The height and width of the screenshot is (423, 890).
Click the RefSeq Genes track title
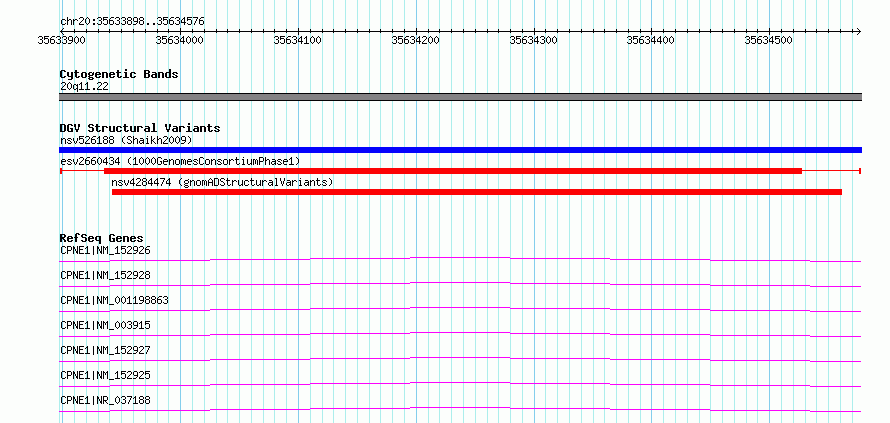coord(102,238)
